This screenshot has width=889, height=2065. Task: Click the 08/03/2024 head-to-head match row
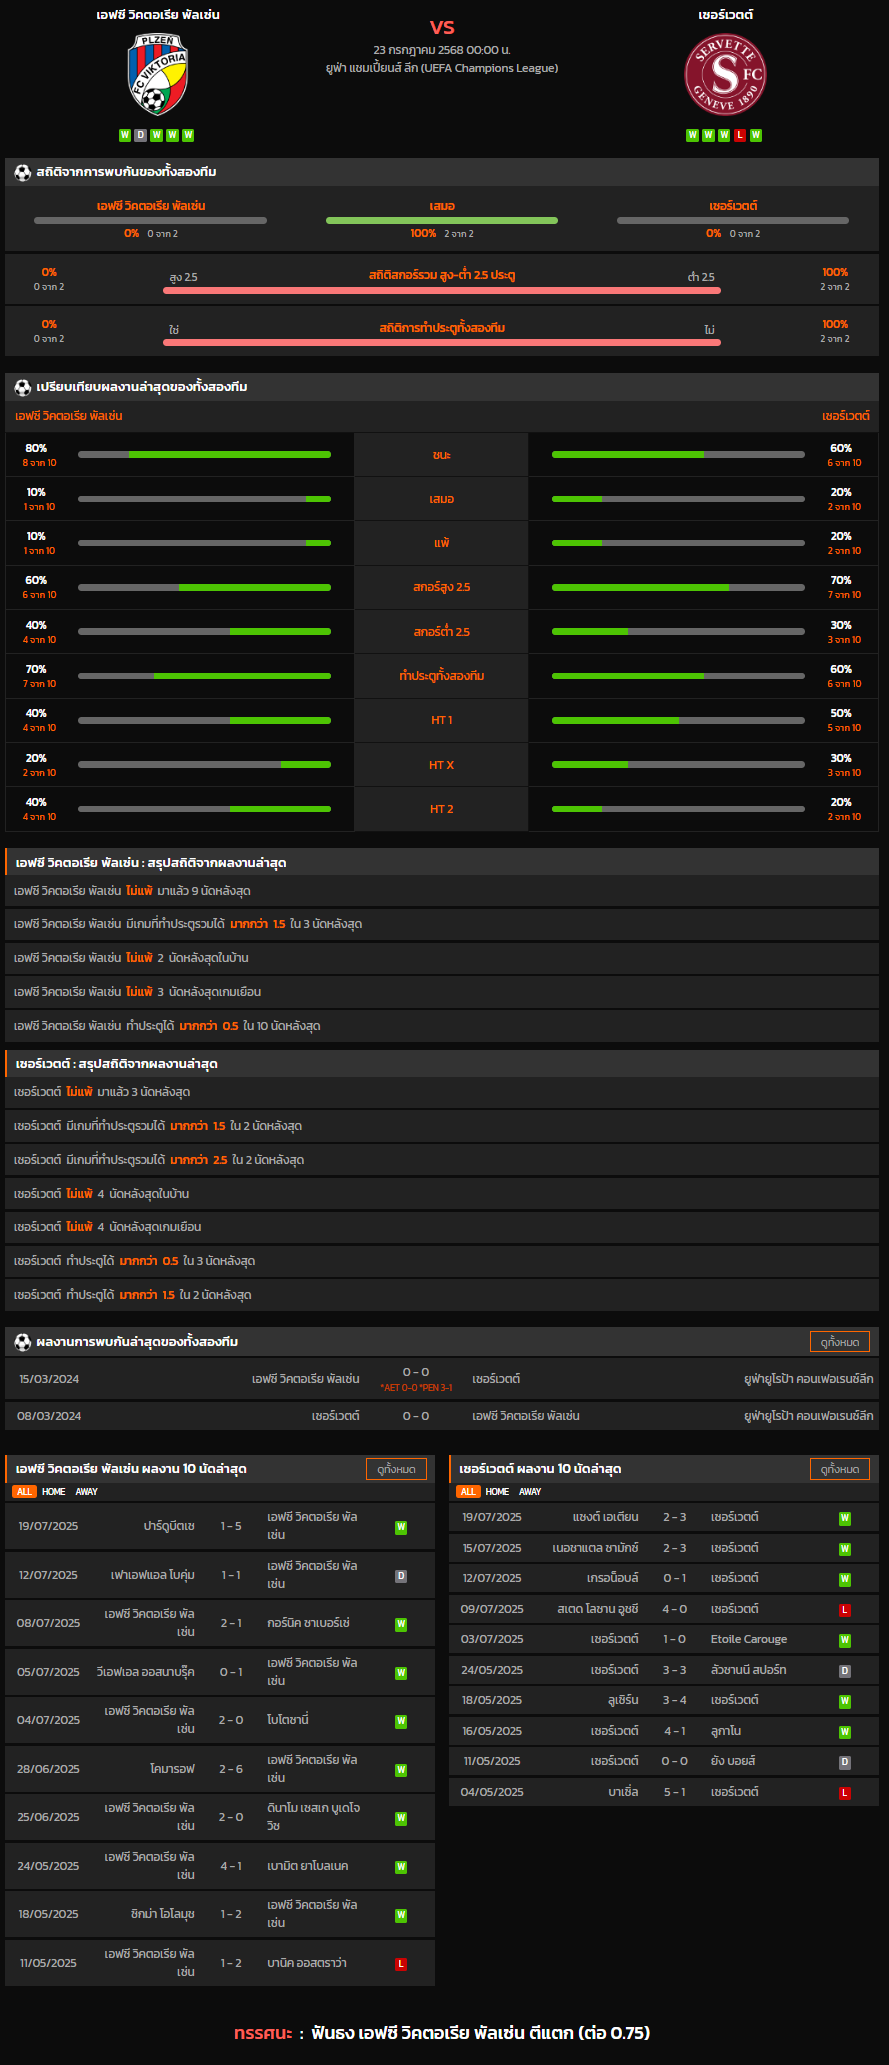[x=444, y=1416]
